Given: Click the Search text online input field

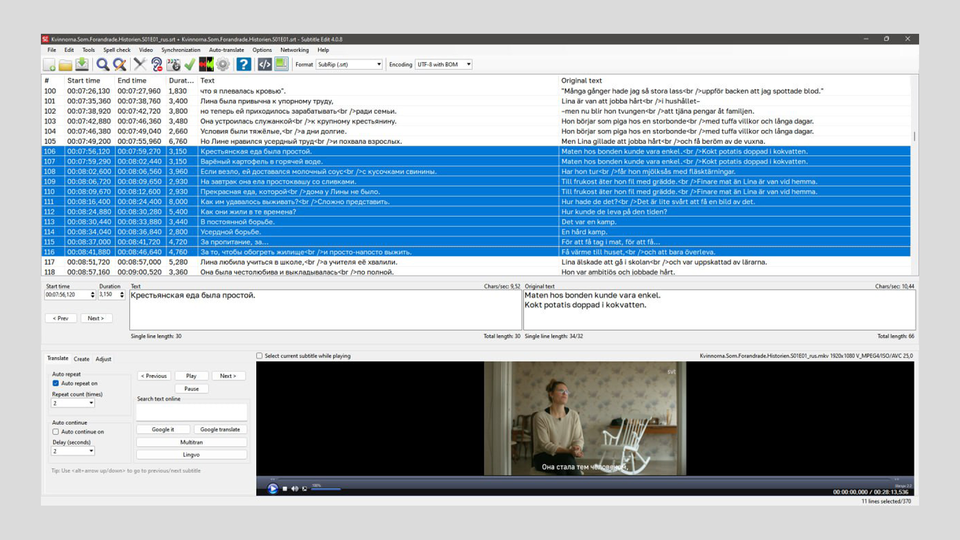Looking at the screenshot, I should point(192,412).
